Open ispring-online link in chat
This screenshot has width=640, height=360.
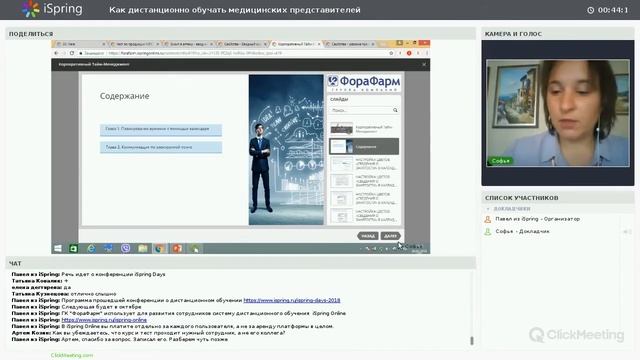tap(104, 320)
